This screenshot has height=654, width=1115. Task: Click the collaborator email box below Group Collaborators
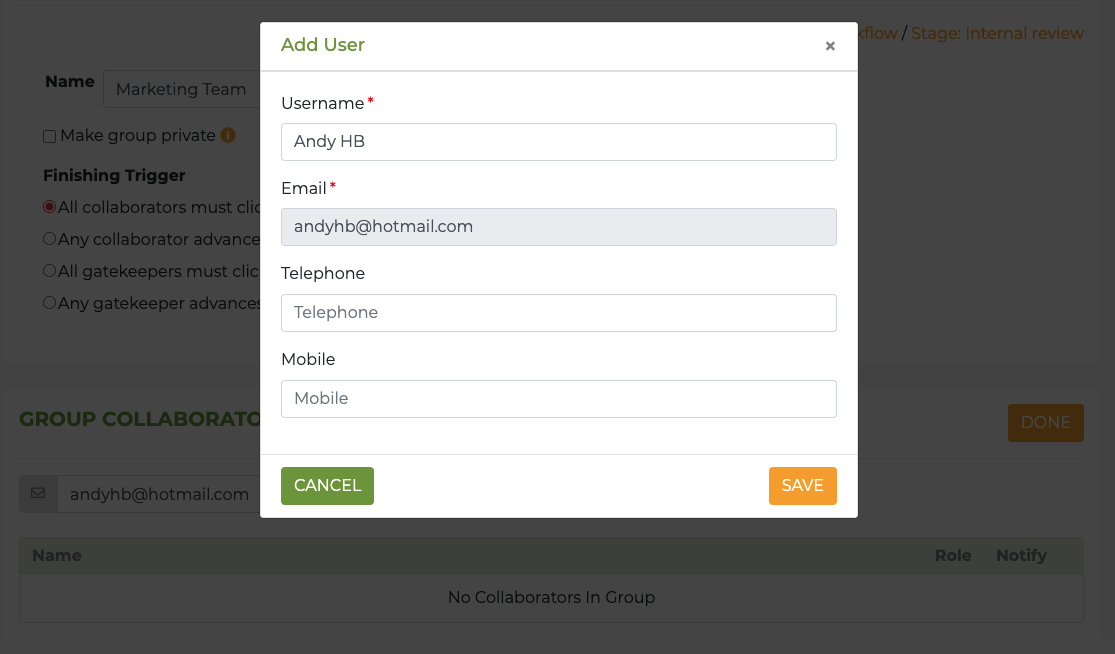coord(158,494)
